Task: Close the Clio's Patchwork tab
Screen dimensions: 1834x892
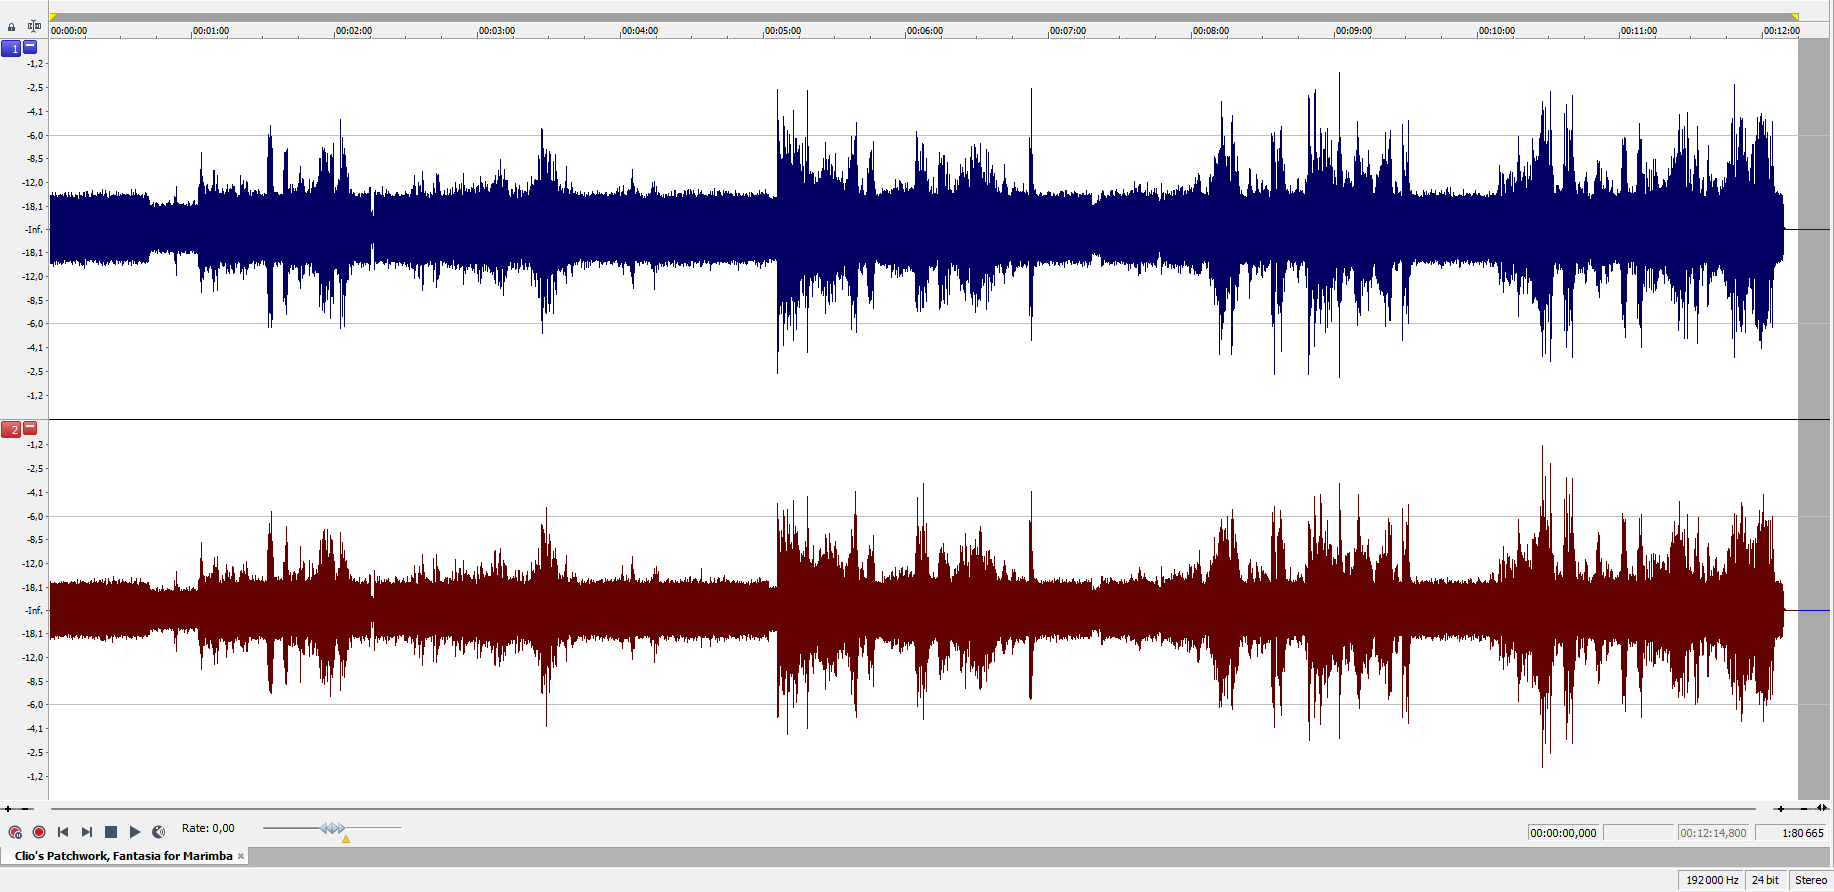Action: coord(241,856)
